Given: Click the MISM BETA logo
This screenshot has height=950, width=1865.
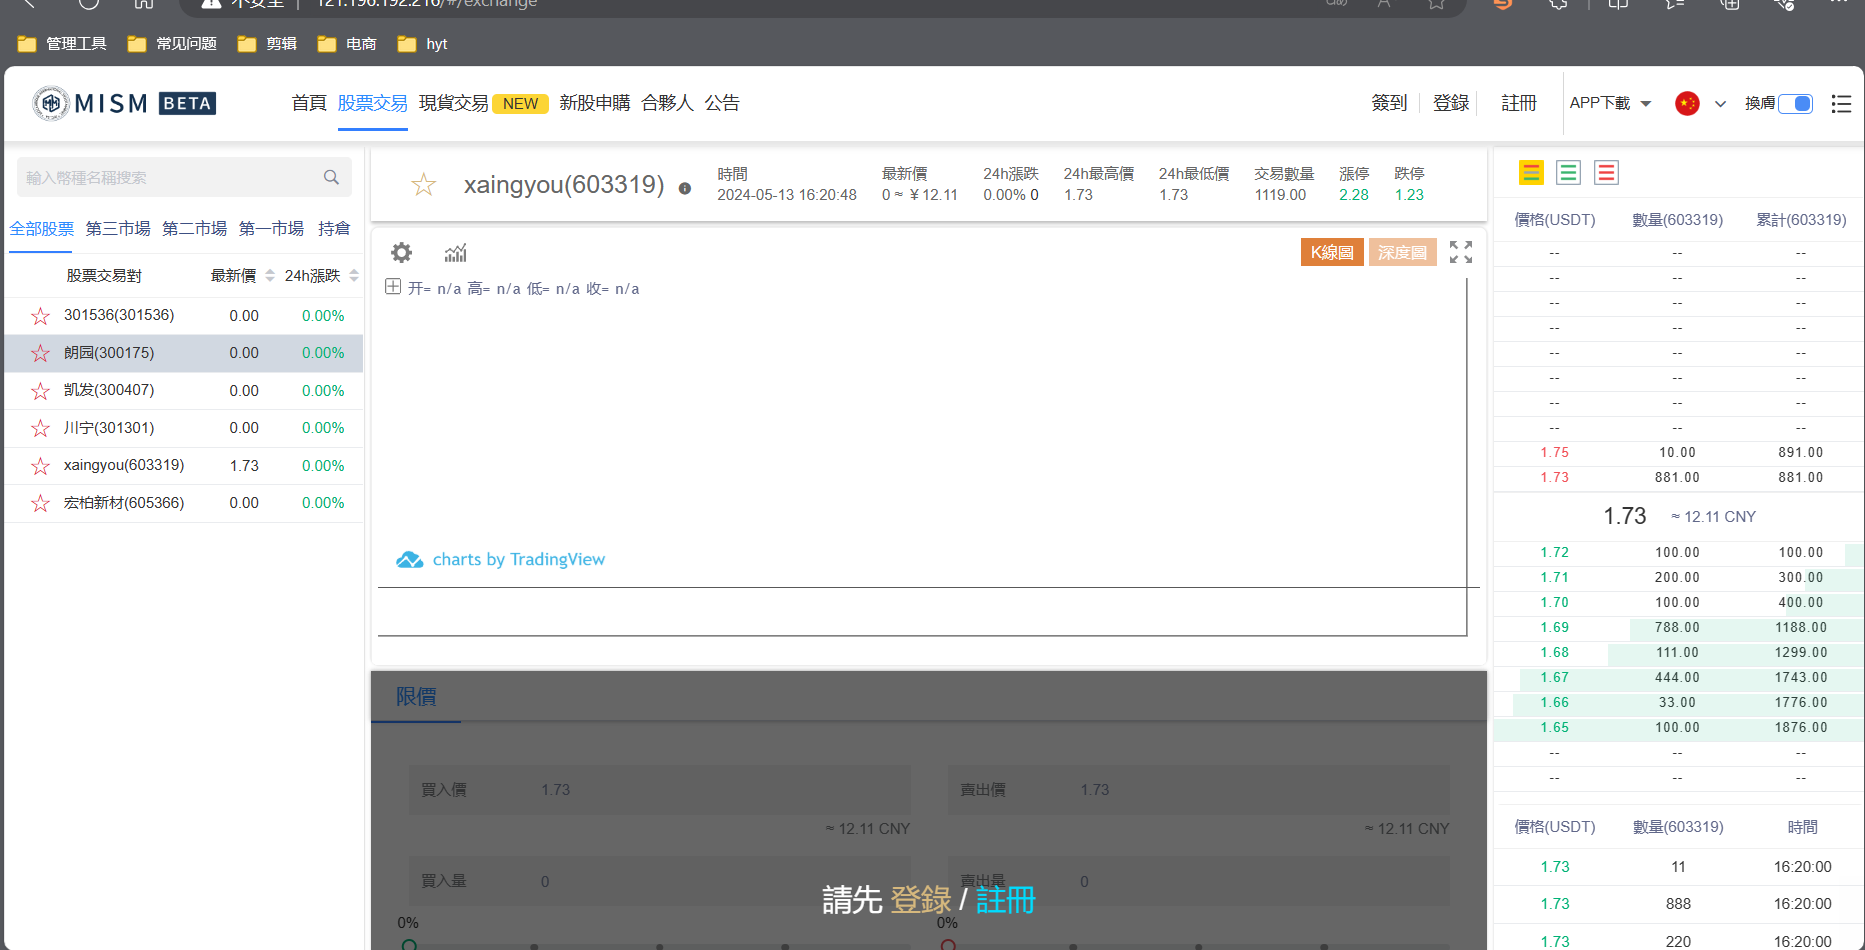Looking at the screenshot, I should pos(124,103).
